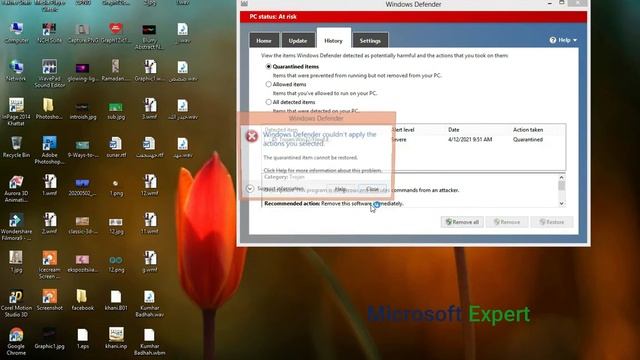Screen dimensions: 640x360
Task: Click the details pane scroll up arrow
Action: 562,178
